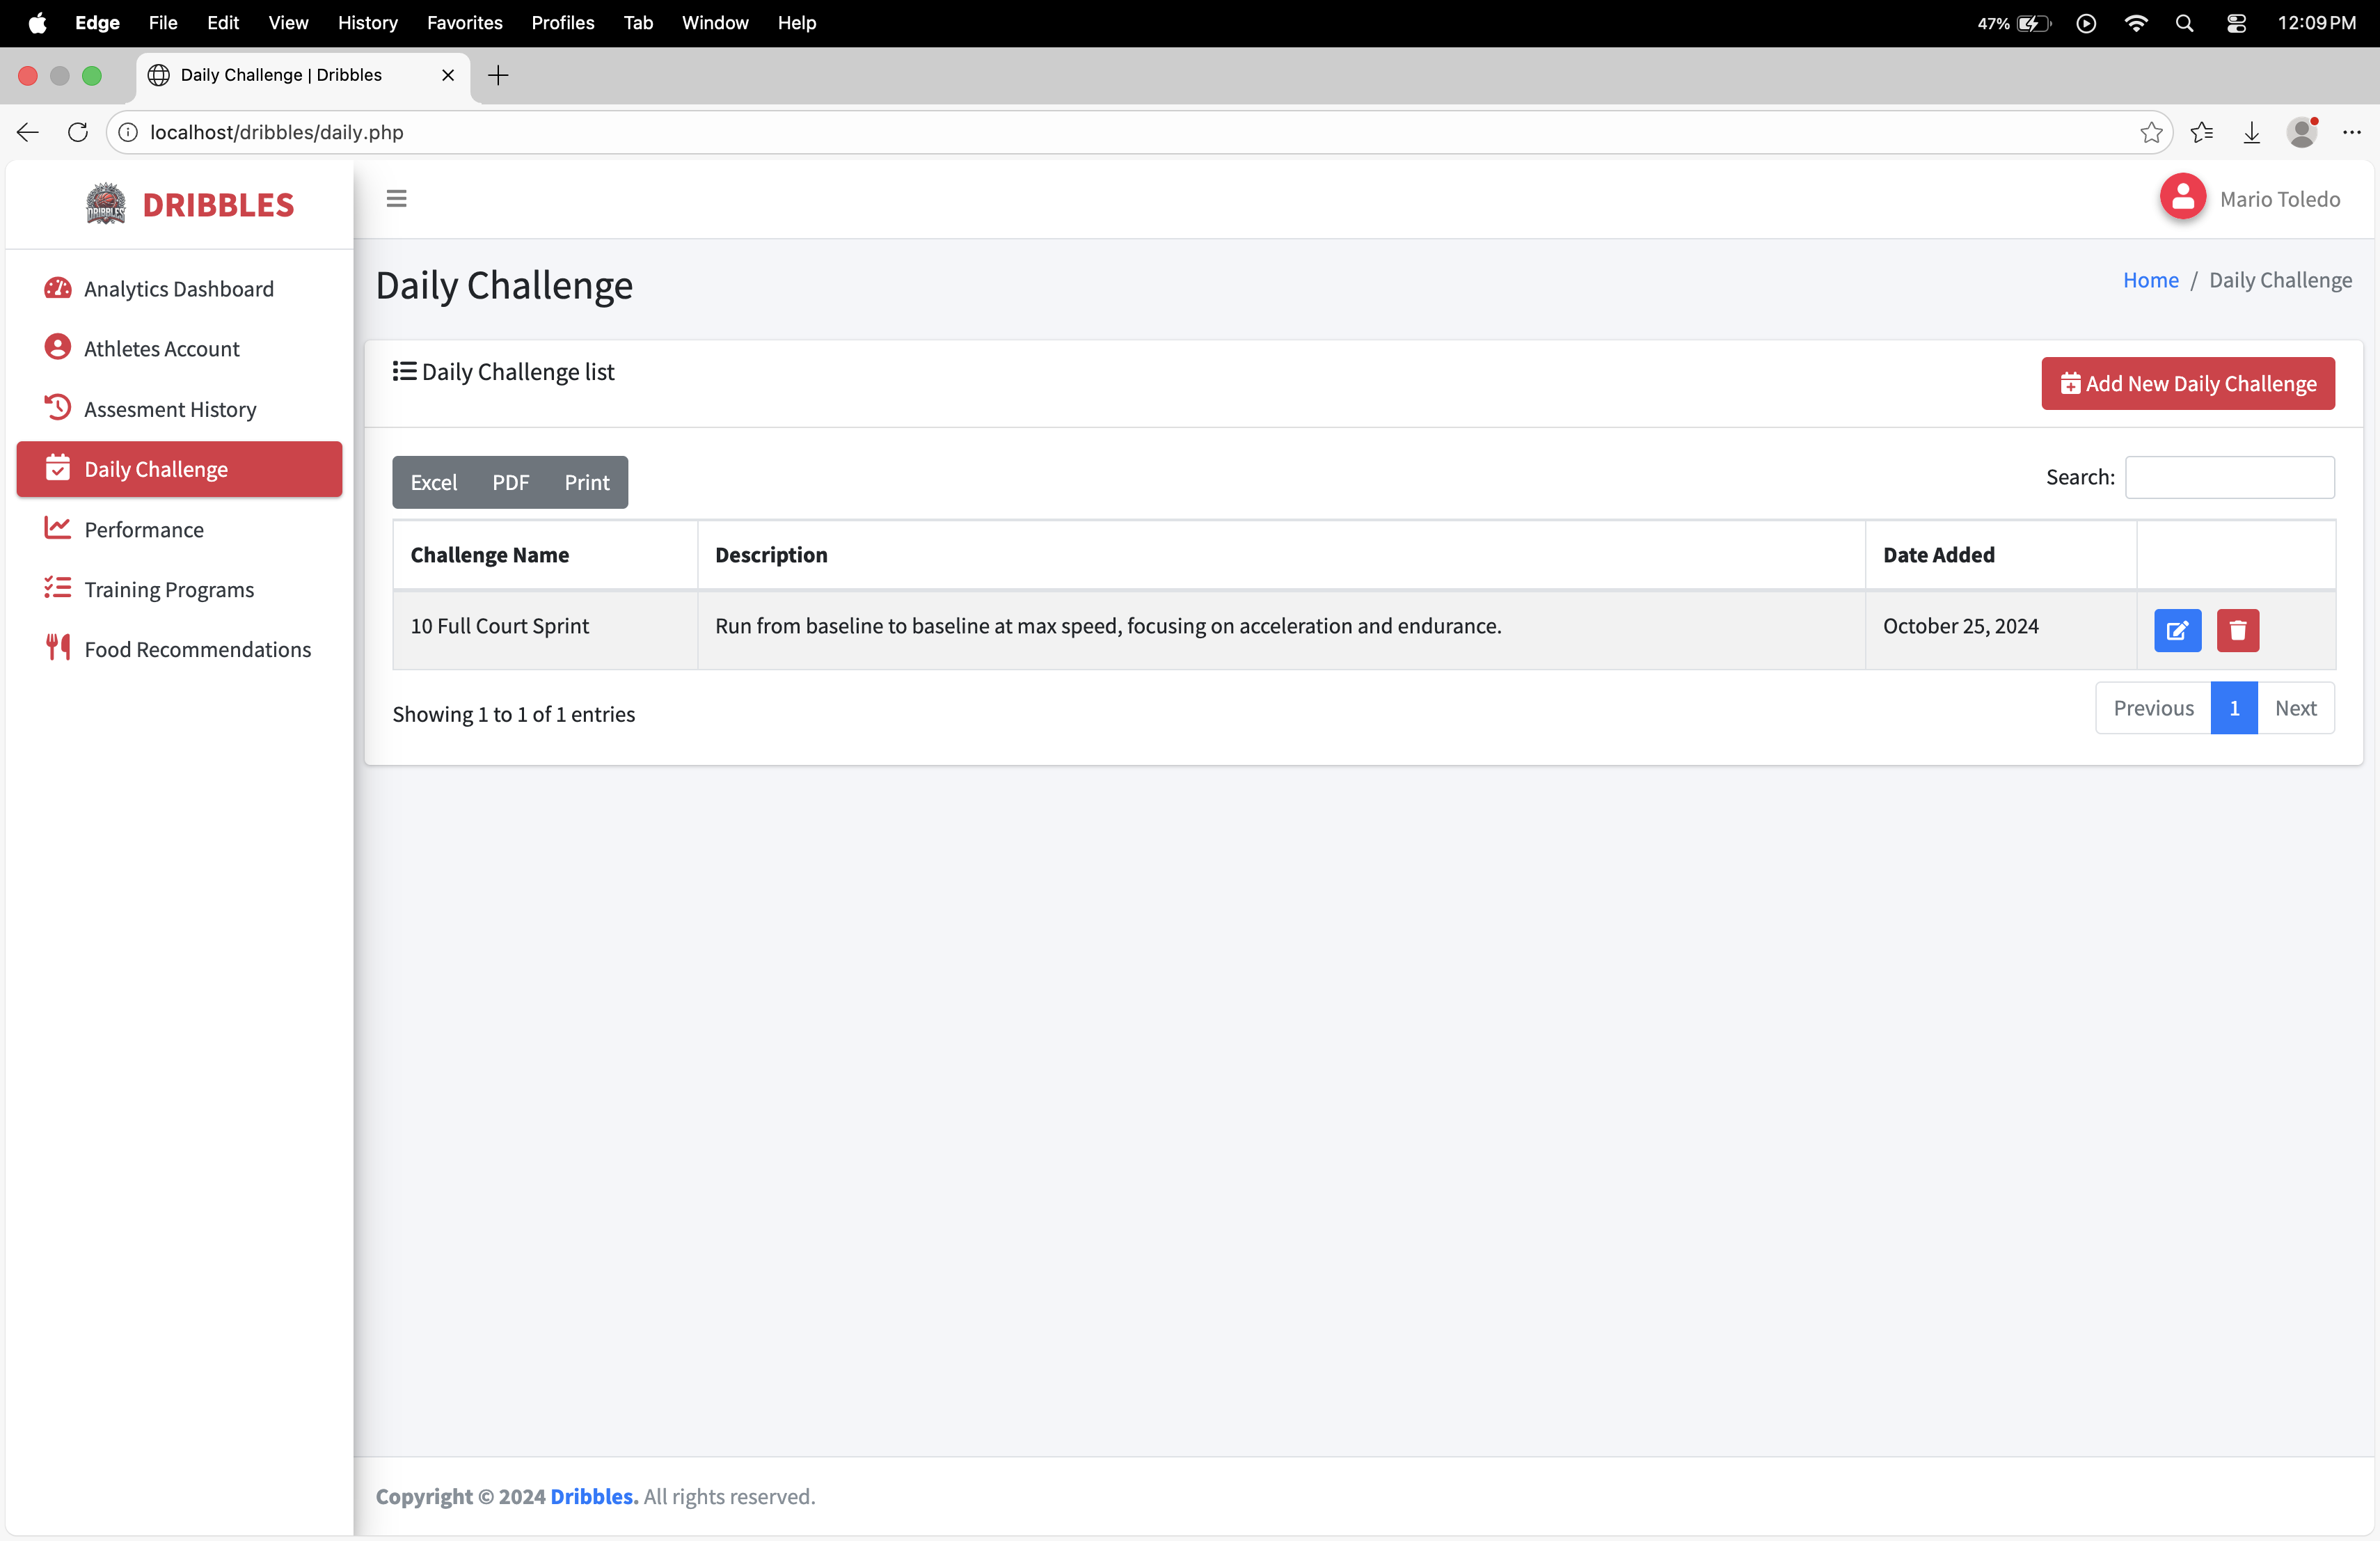Select Daily Challenge in sidebar

(156, 470)
